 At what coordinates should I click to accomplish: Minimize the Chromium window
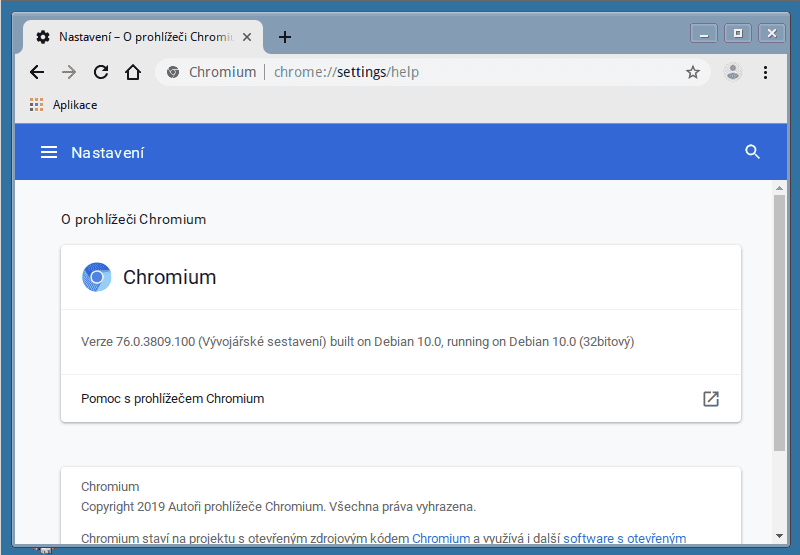pyautogui.click(x=704, y=34)
